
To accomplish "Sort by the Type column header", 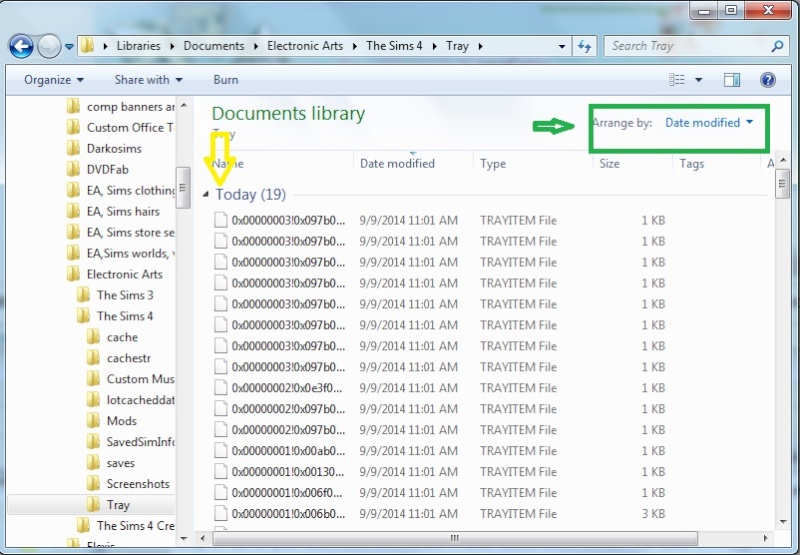I will [532, 164].
